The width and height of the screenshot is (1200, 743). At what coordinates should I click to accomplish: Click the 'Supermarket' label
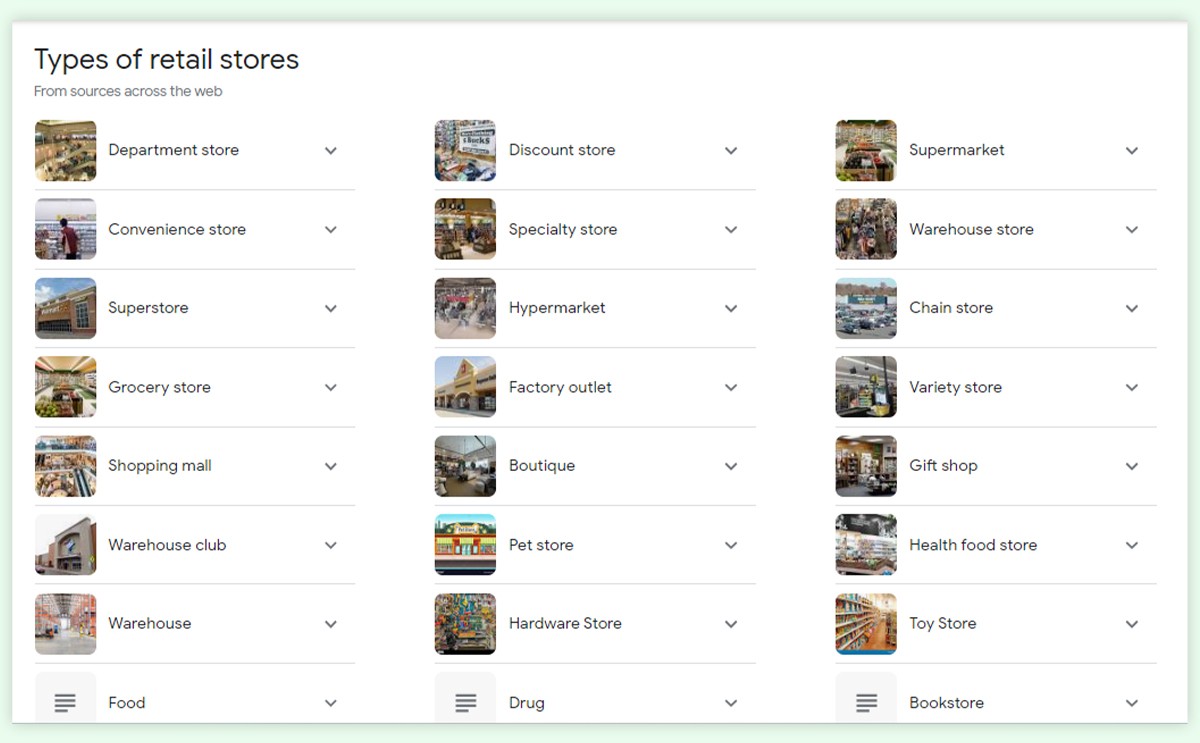click(x=957, y=150)
